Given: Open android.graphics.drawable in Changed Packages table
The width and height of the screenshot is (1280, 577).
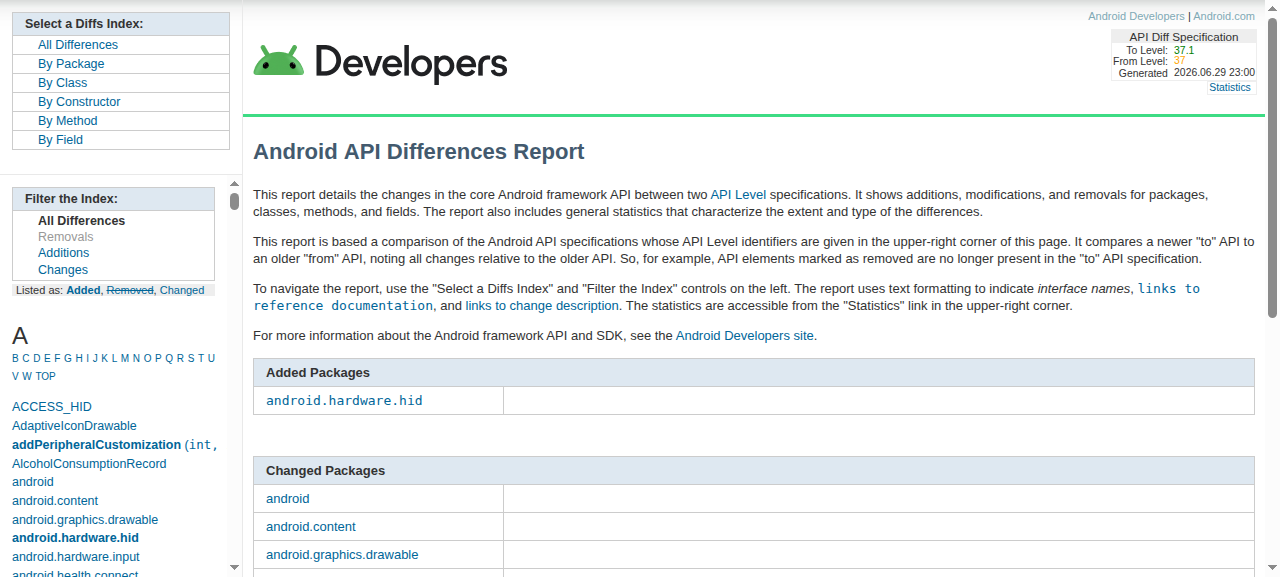Looking at the screenshot, I should pyautogui.click(x=342, y=555).
